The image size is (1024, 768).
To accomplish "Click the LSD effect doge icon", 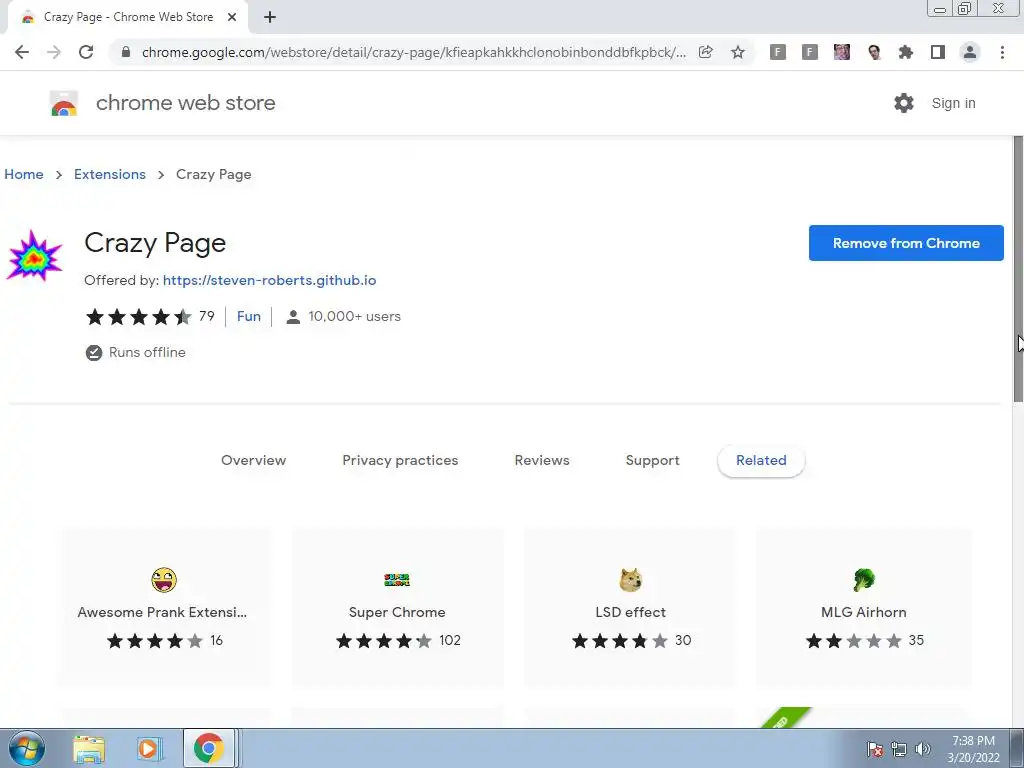I will 630,580.
